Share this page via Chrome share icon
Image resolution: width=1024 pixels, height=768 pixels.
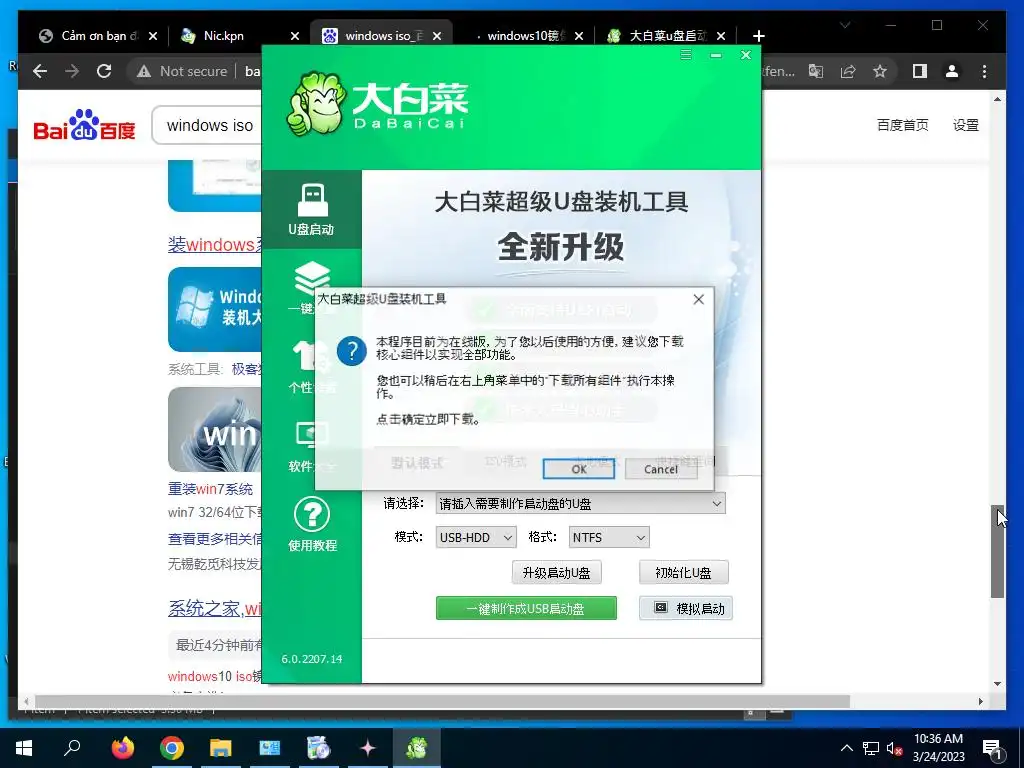848,71
